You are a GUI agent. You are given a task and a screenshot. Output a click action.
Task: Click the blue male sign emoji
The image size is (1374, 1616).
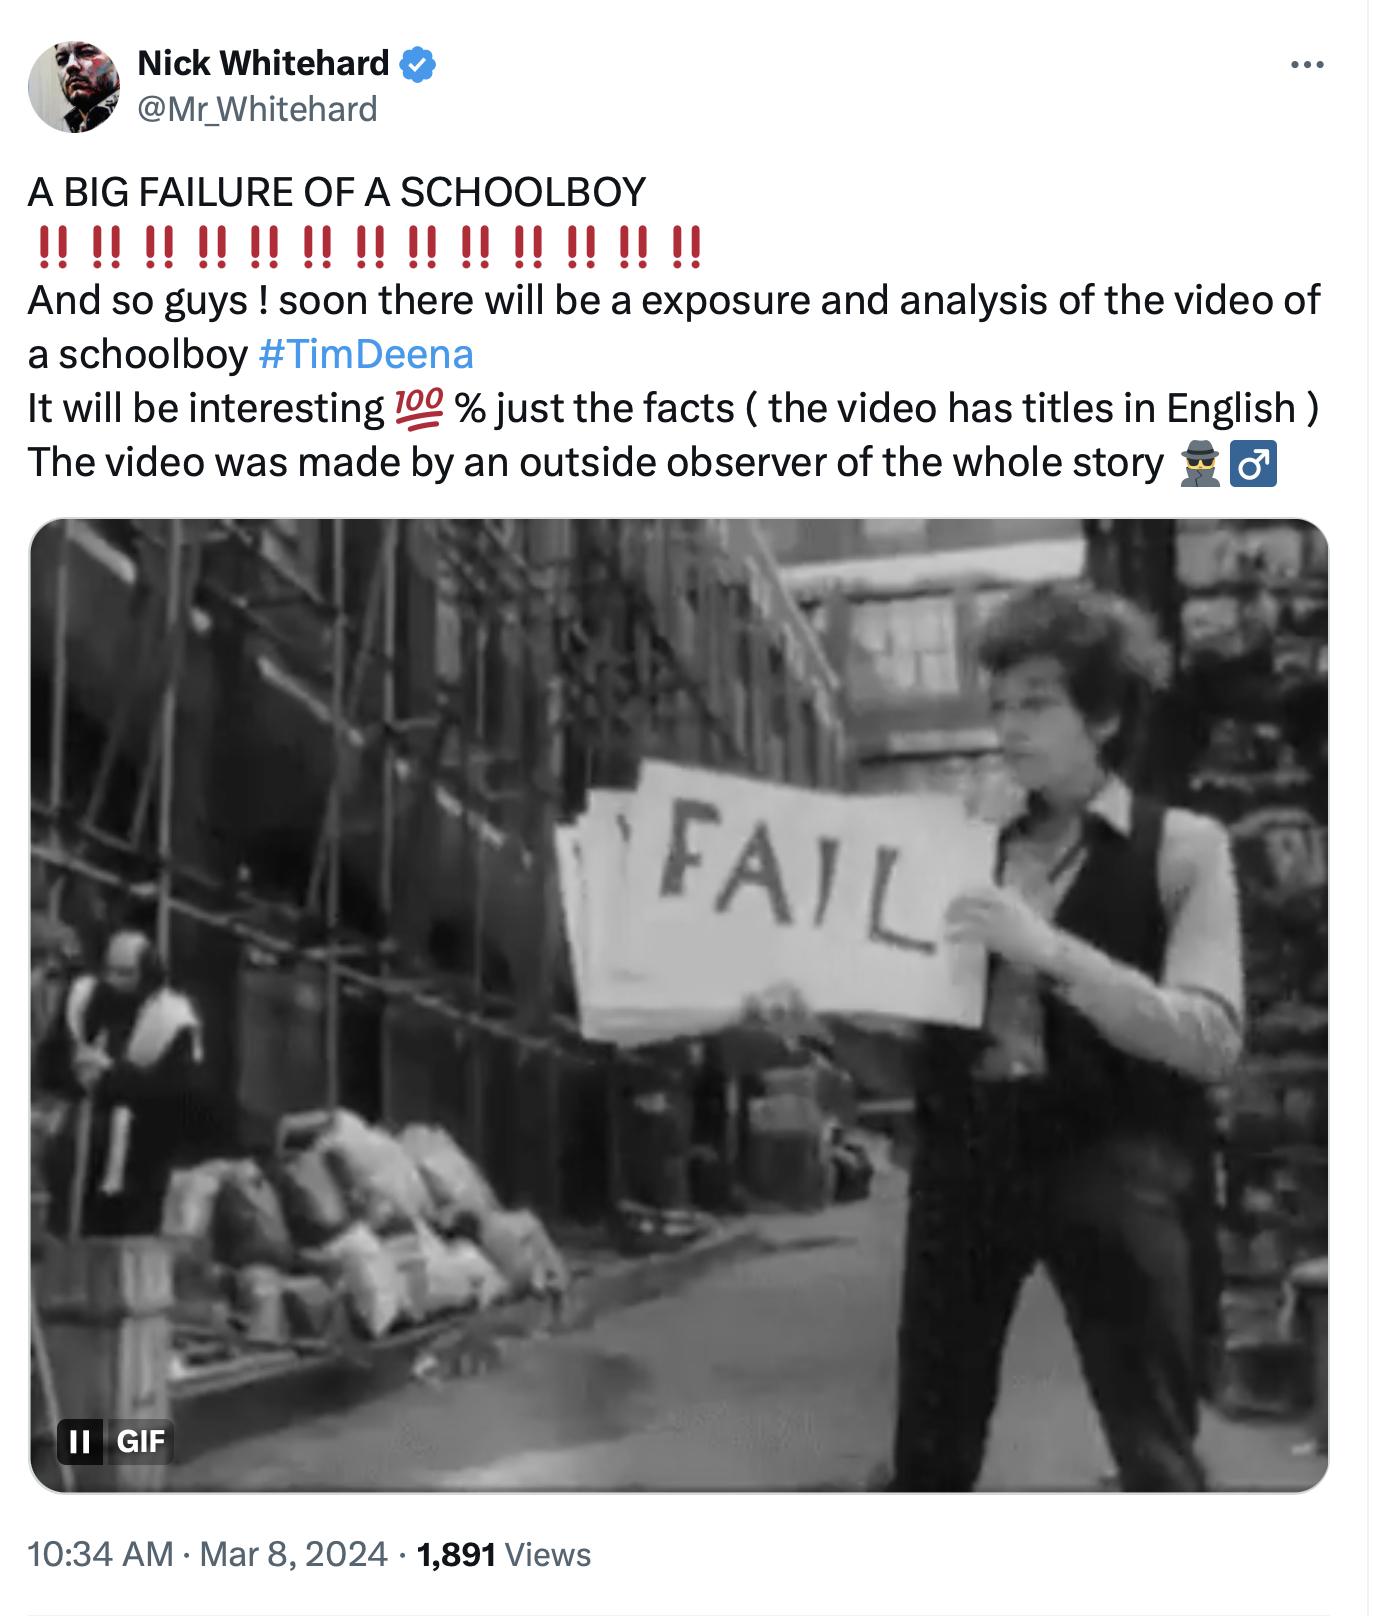pos(1252,463)
